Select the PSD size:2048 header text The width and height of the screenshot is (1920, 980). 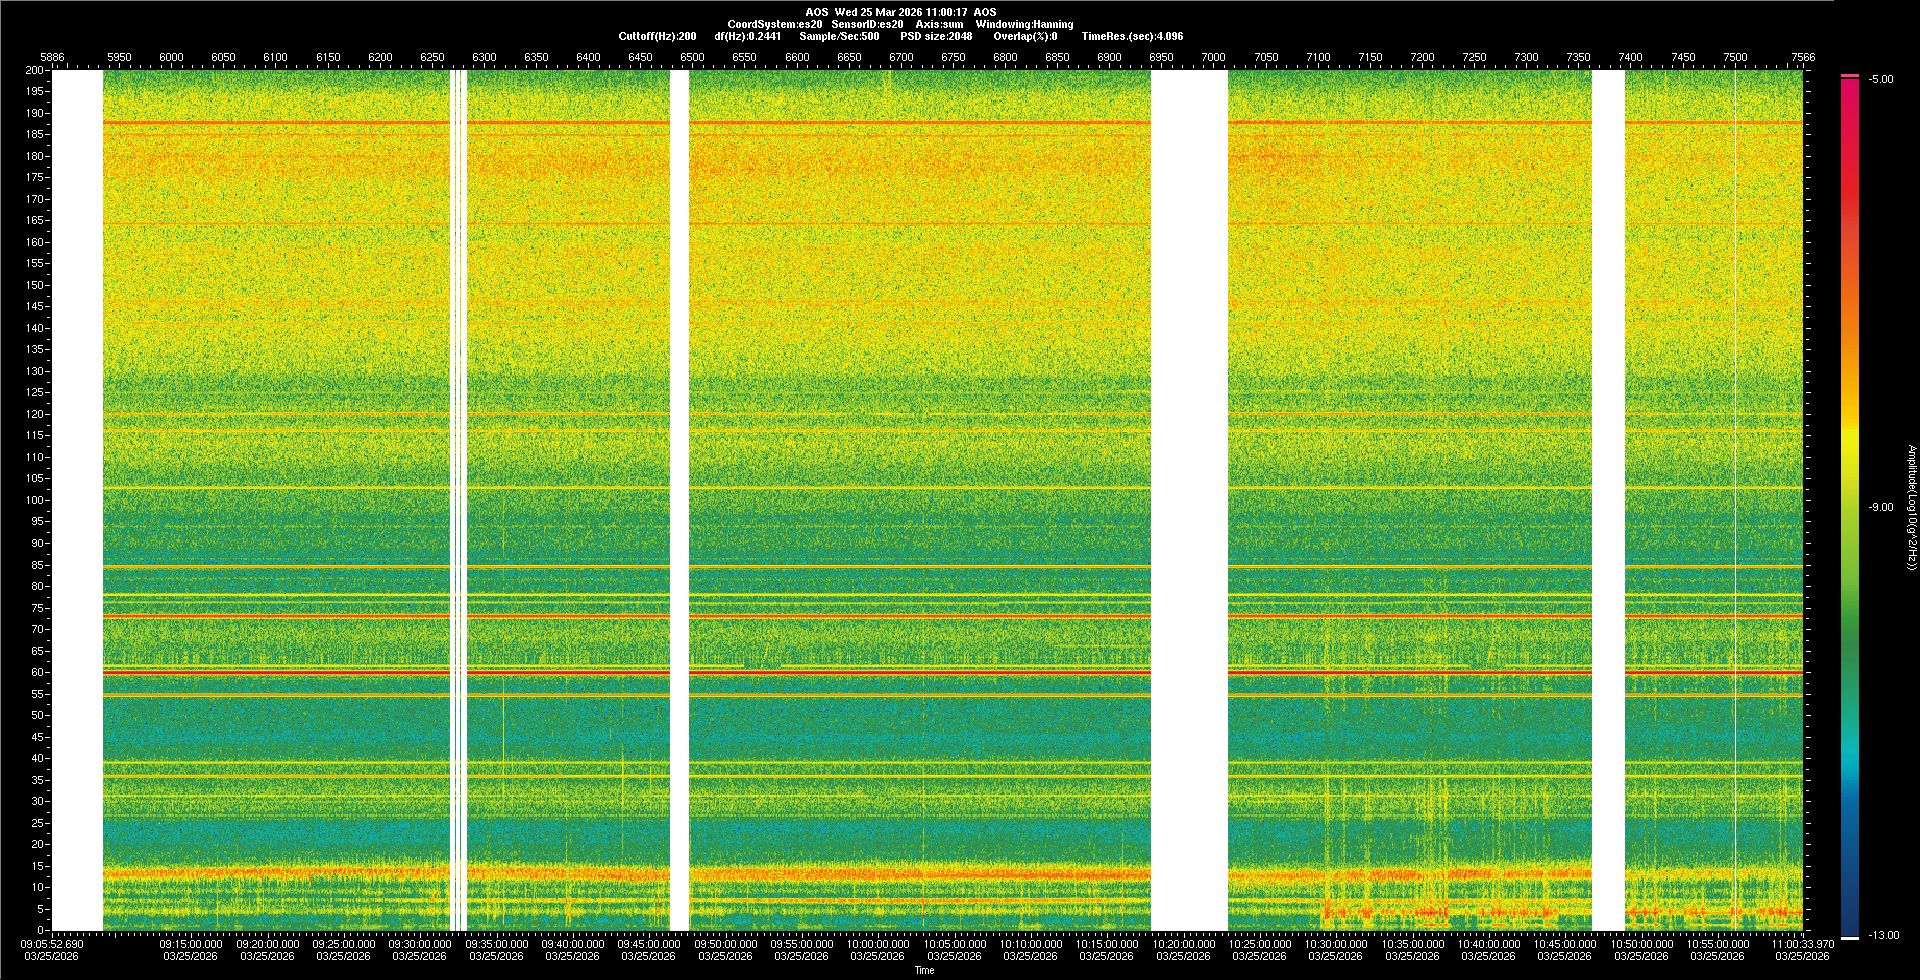tap(935, 36)
